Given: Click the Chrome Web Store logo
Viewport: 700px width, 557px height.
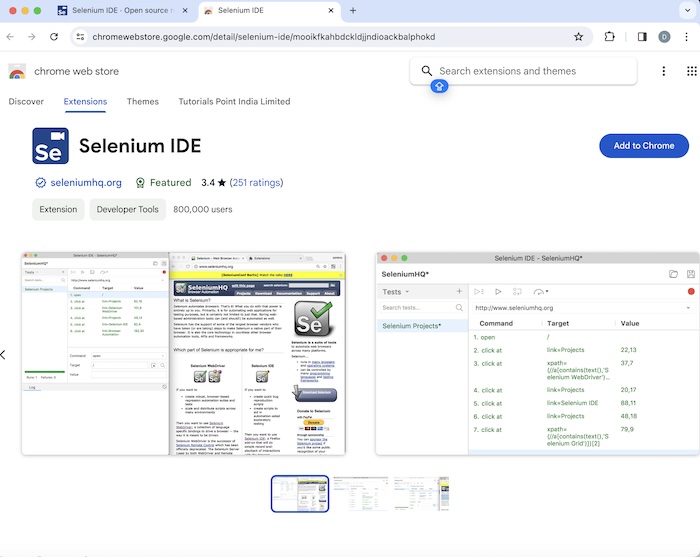Looking at the screenshot, I should (17, 71).
